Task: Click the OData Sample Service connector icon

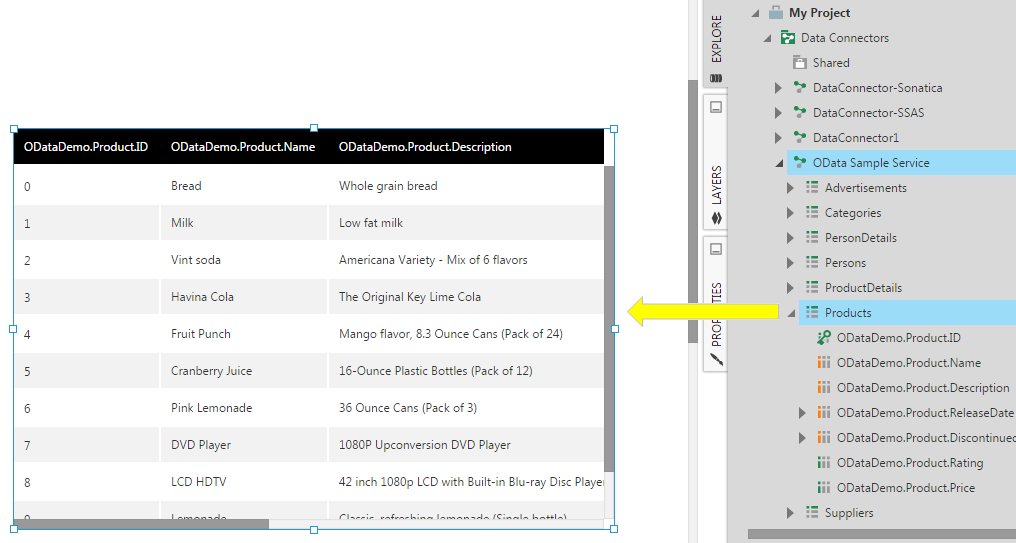Action: pyautogui.click(x=800, y=163)
